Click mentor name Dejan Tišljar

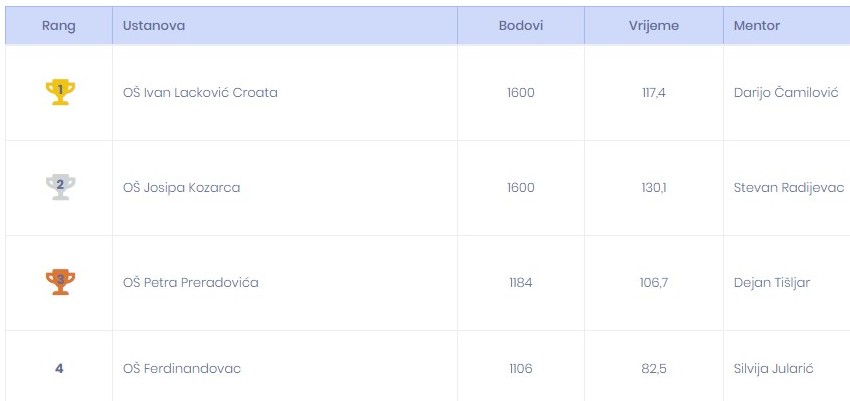[772, 282]
